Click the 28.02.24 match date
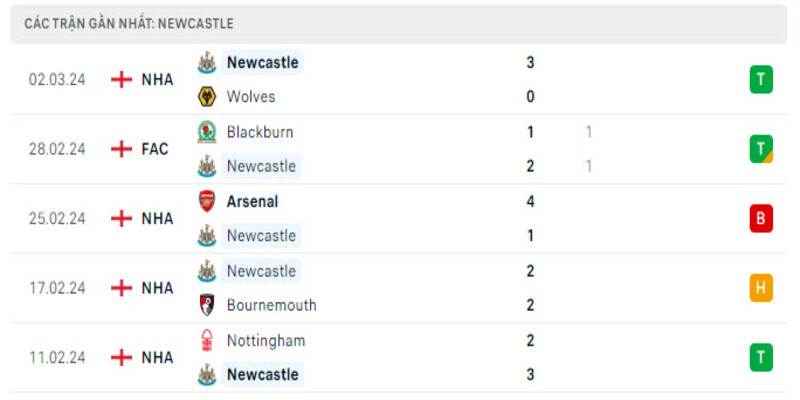 [57, 149]
